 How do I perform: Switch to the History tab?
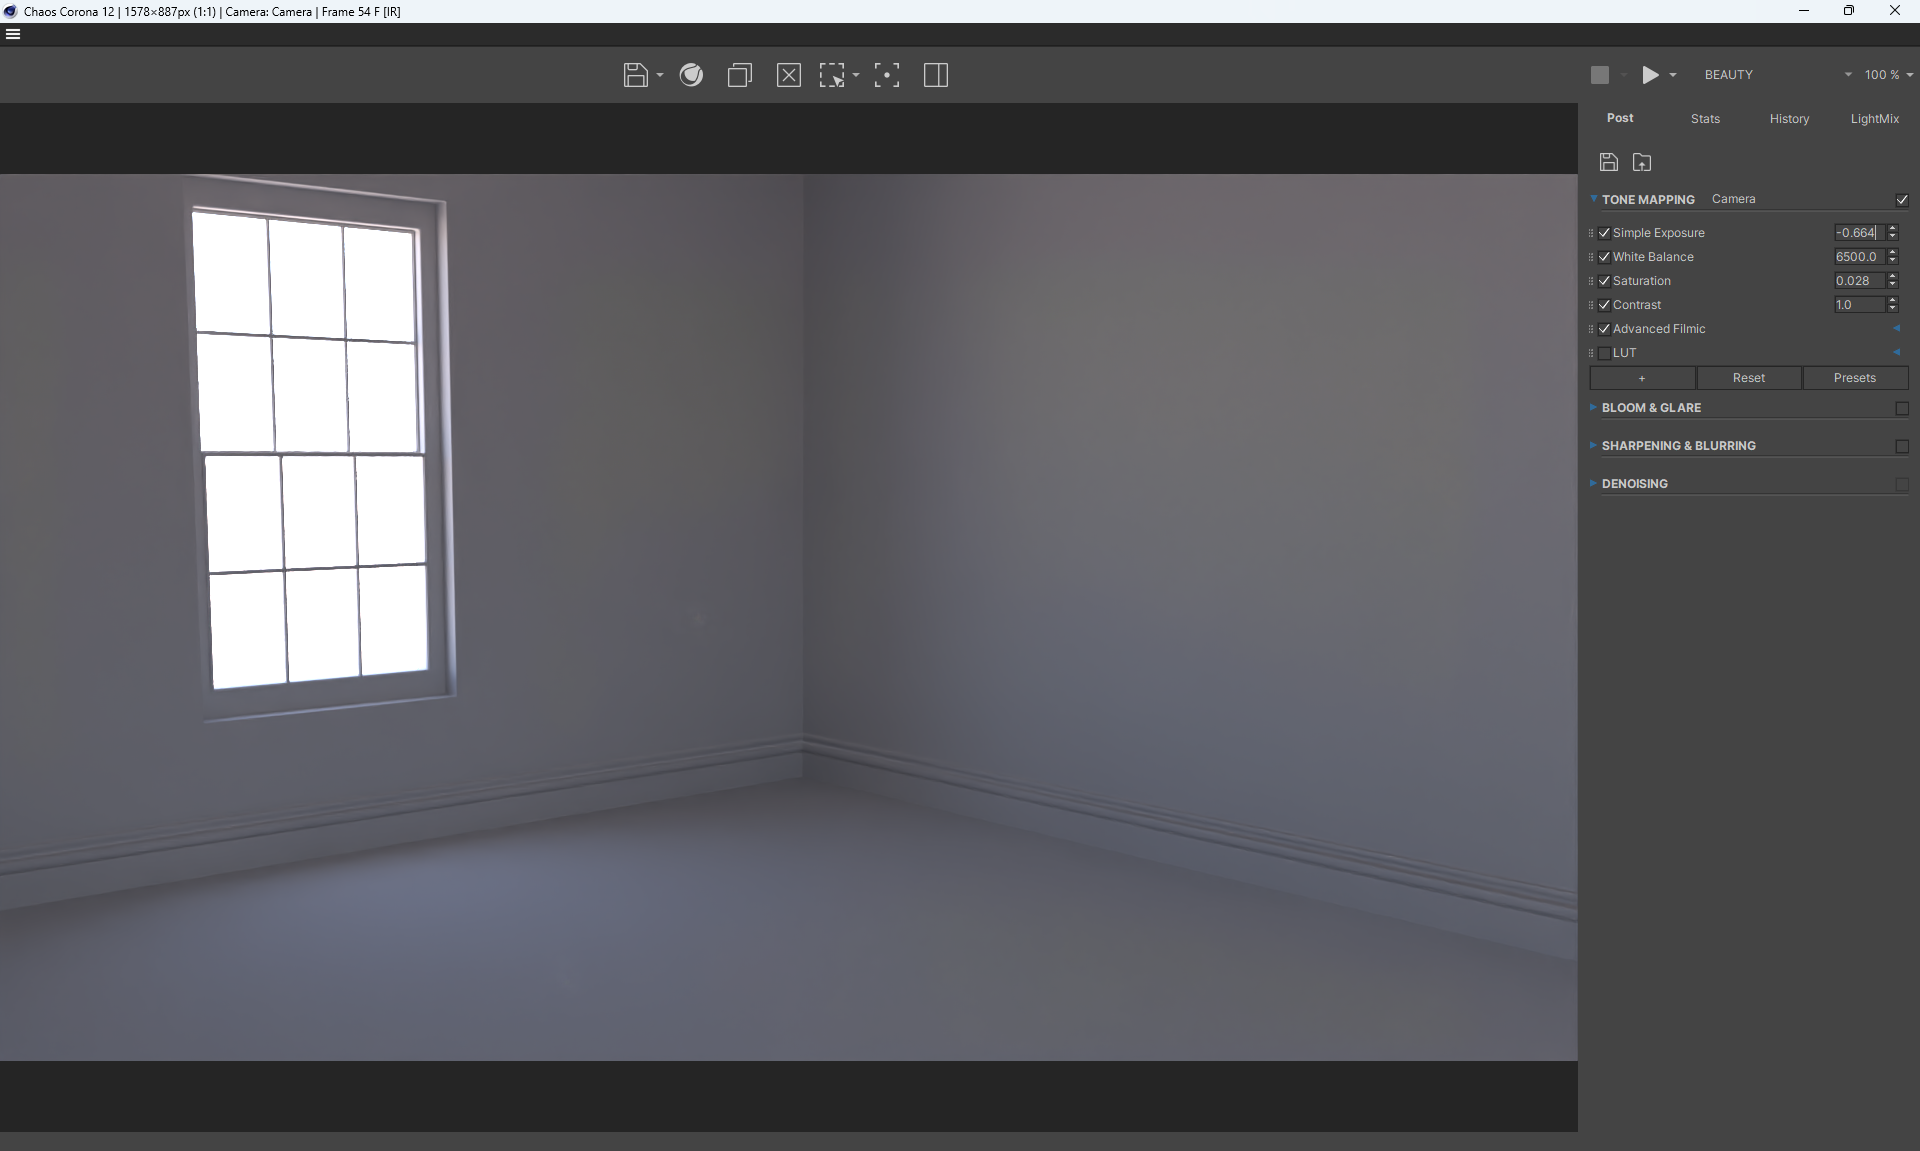tap(1789, 119)
